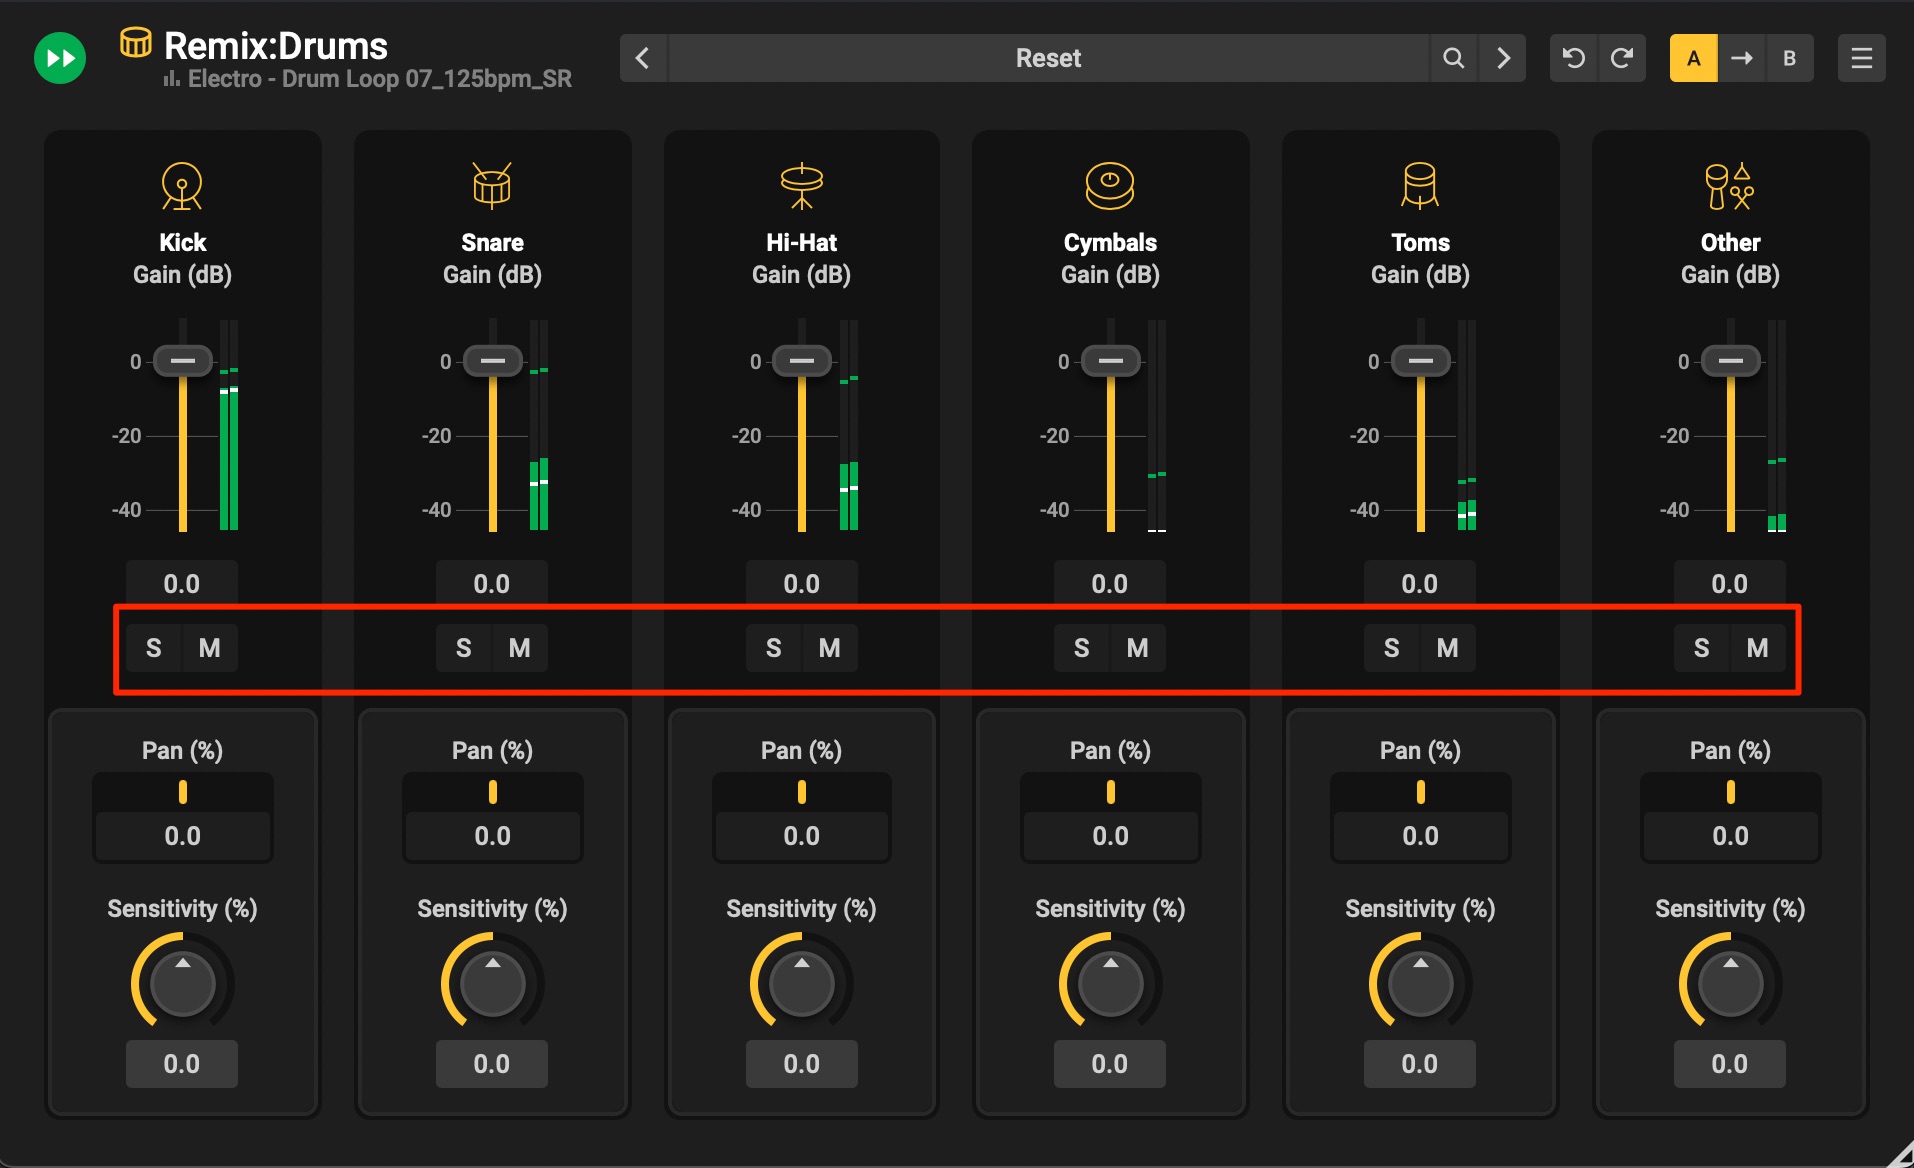Click the Other sensitivity value field
This screenshot has width=1914, height=1168.
point(1730,1064)
